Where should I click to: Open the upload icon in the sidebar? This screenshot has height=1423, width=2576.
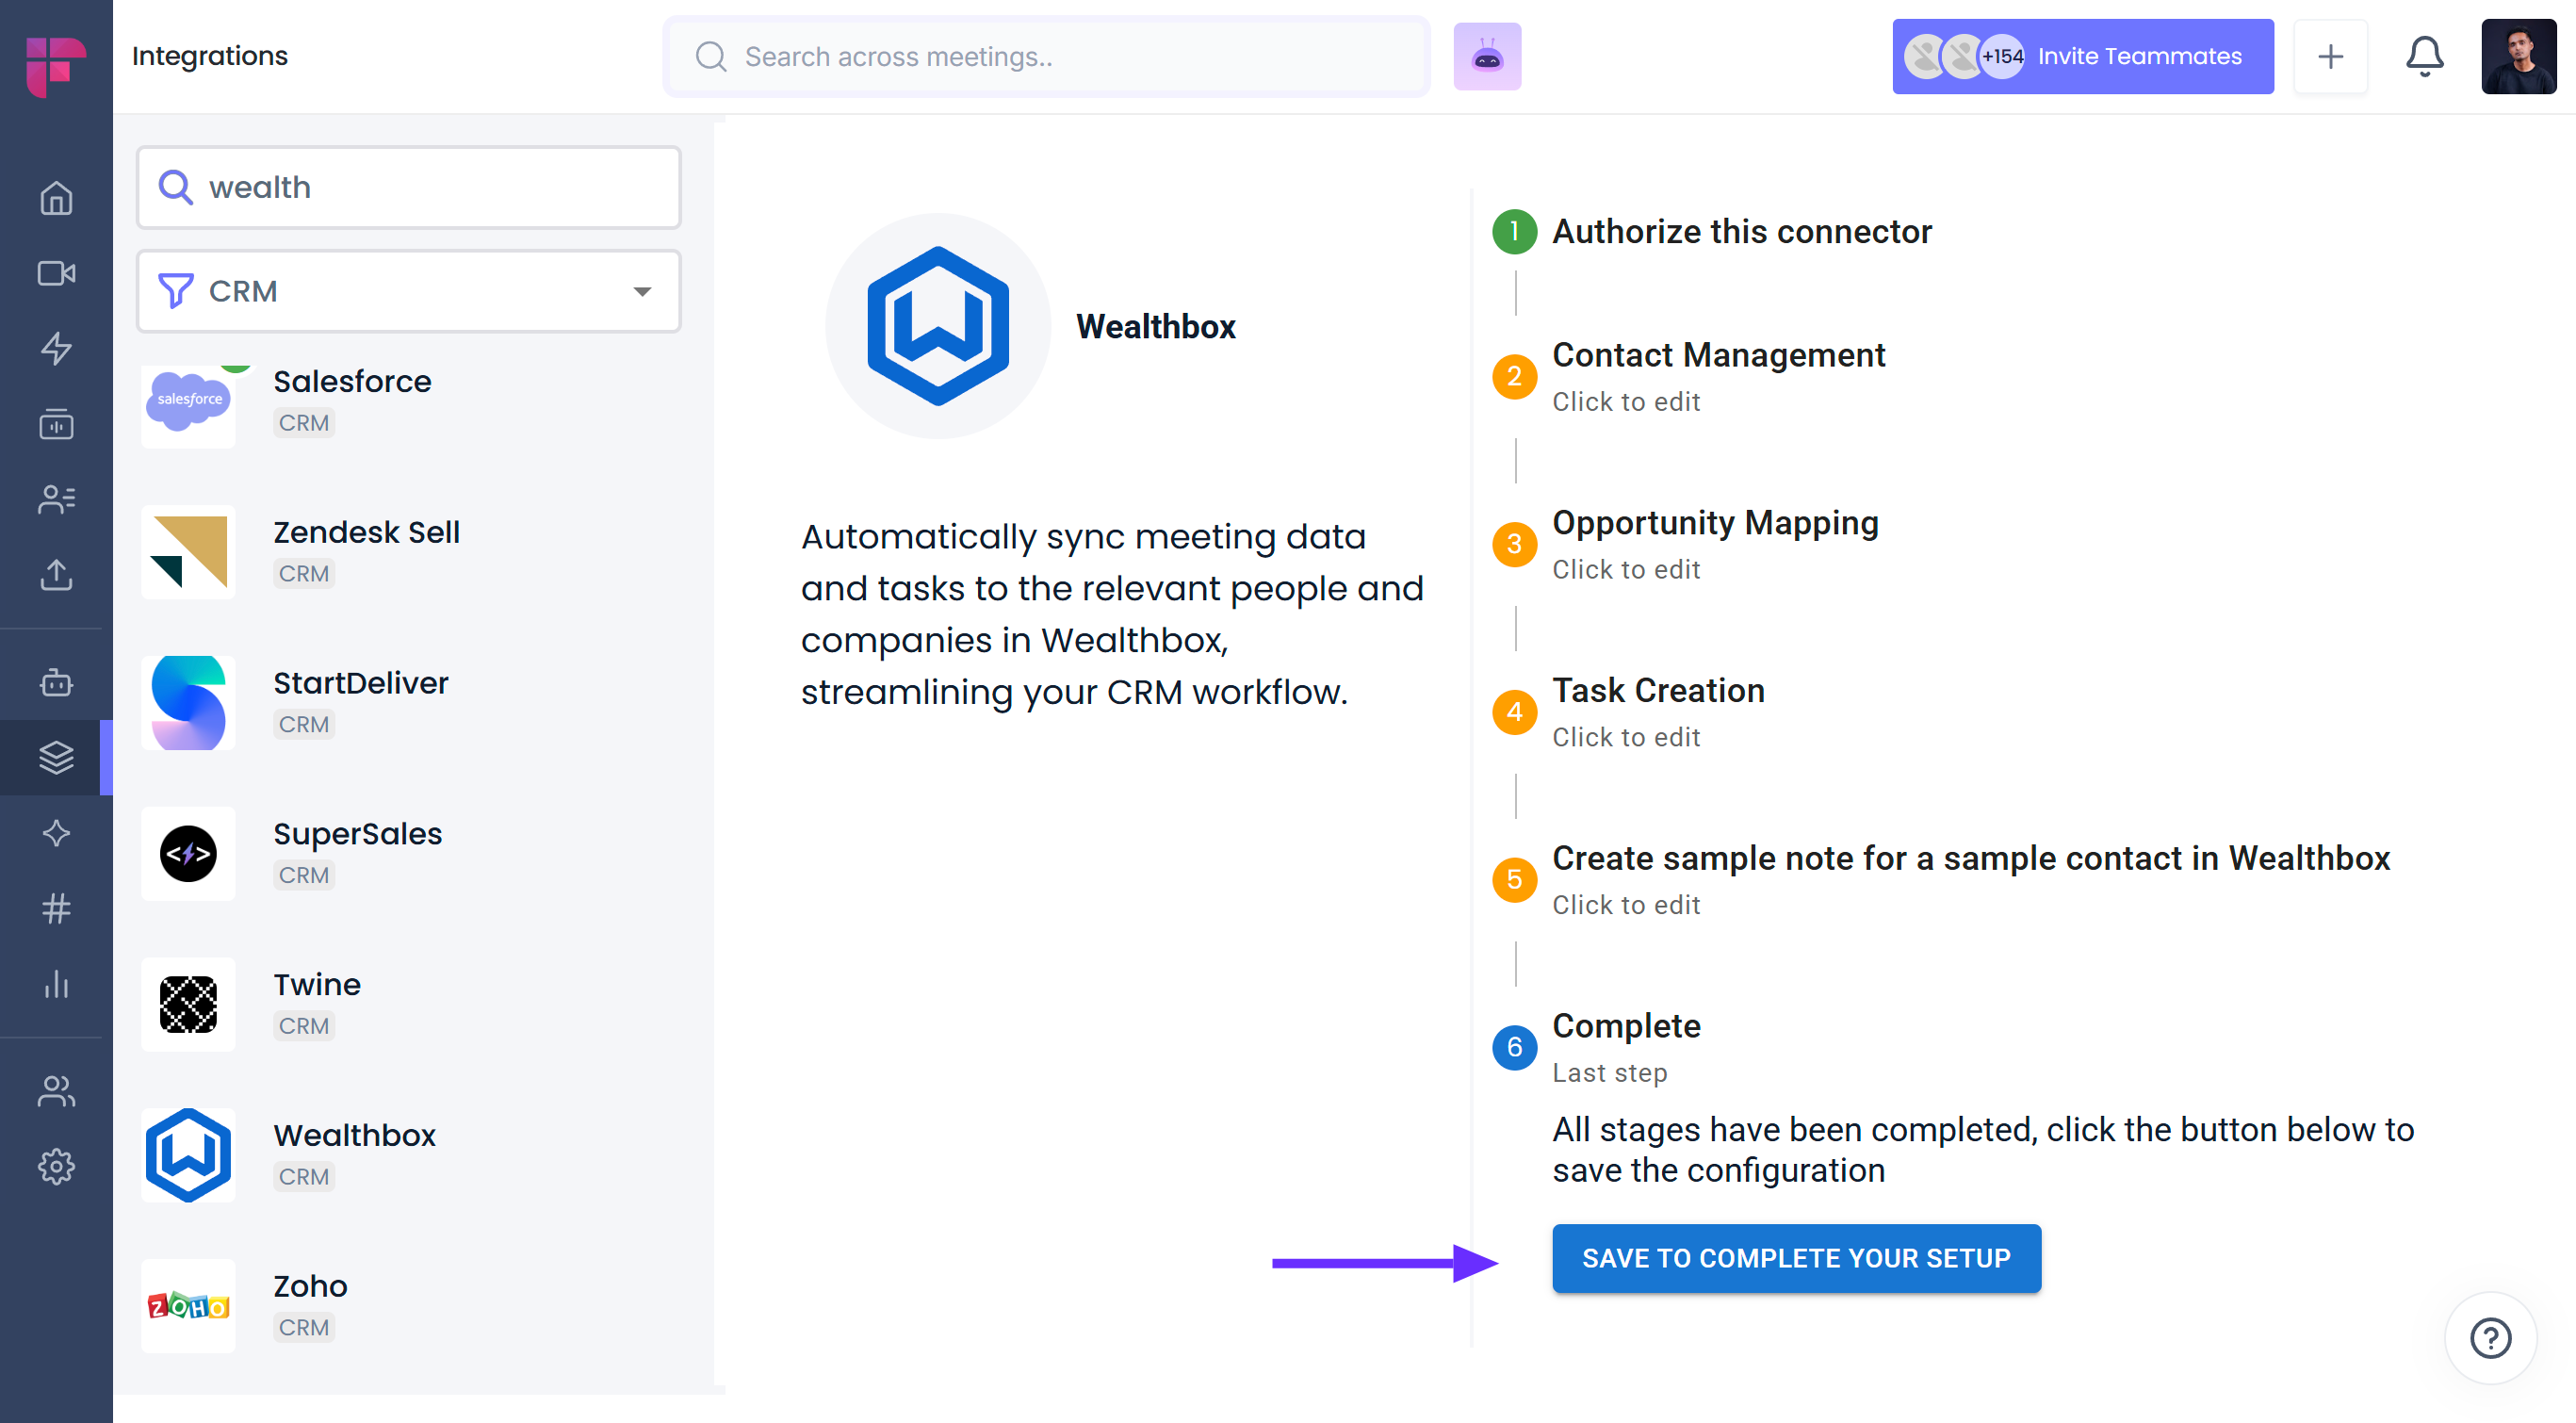tap(56, 574)
